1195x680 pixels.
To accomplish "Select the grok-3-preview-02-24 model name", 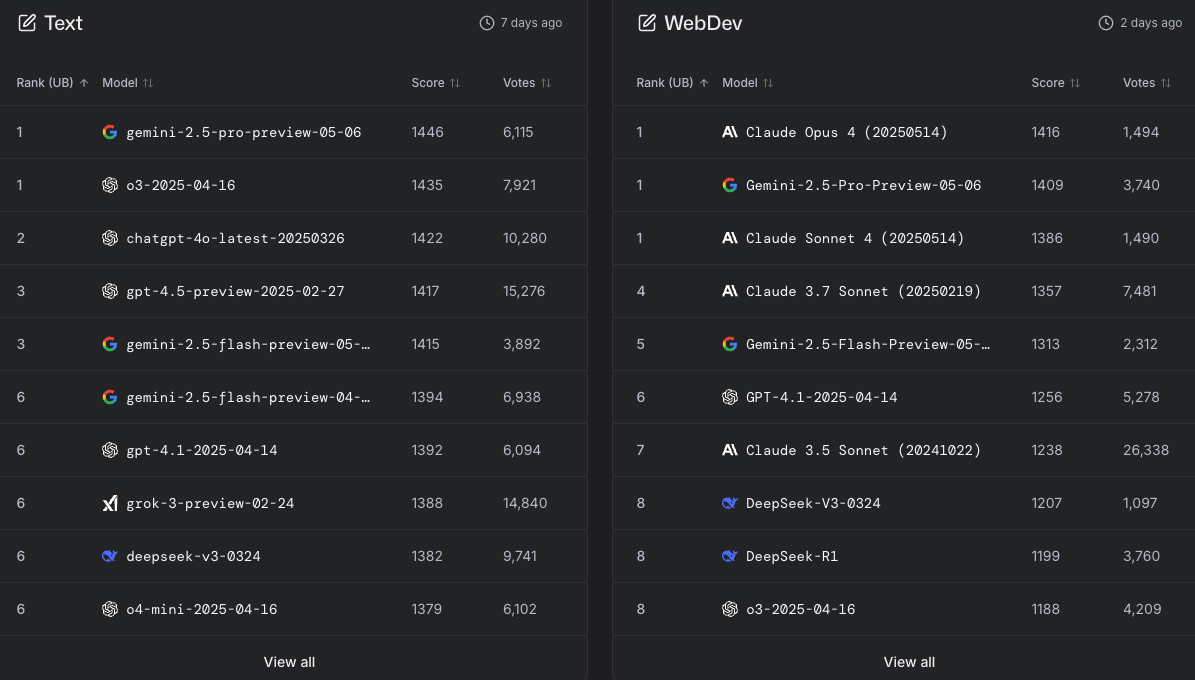I will [210, 503].
